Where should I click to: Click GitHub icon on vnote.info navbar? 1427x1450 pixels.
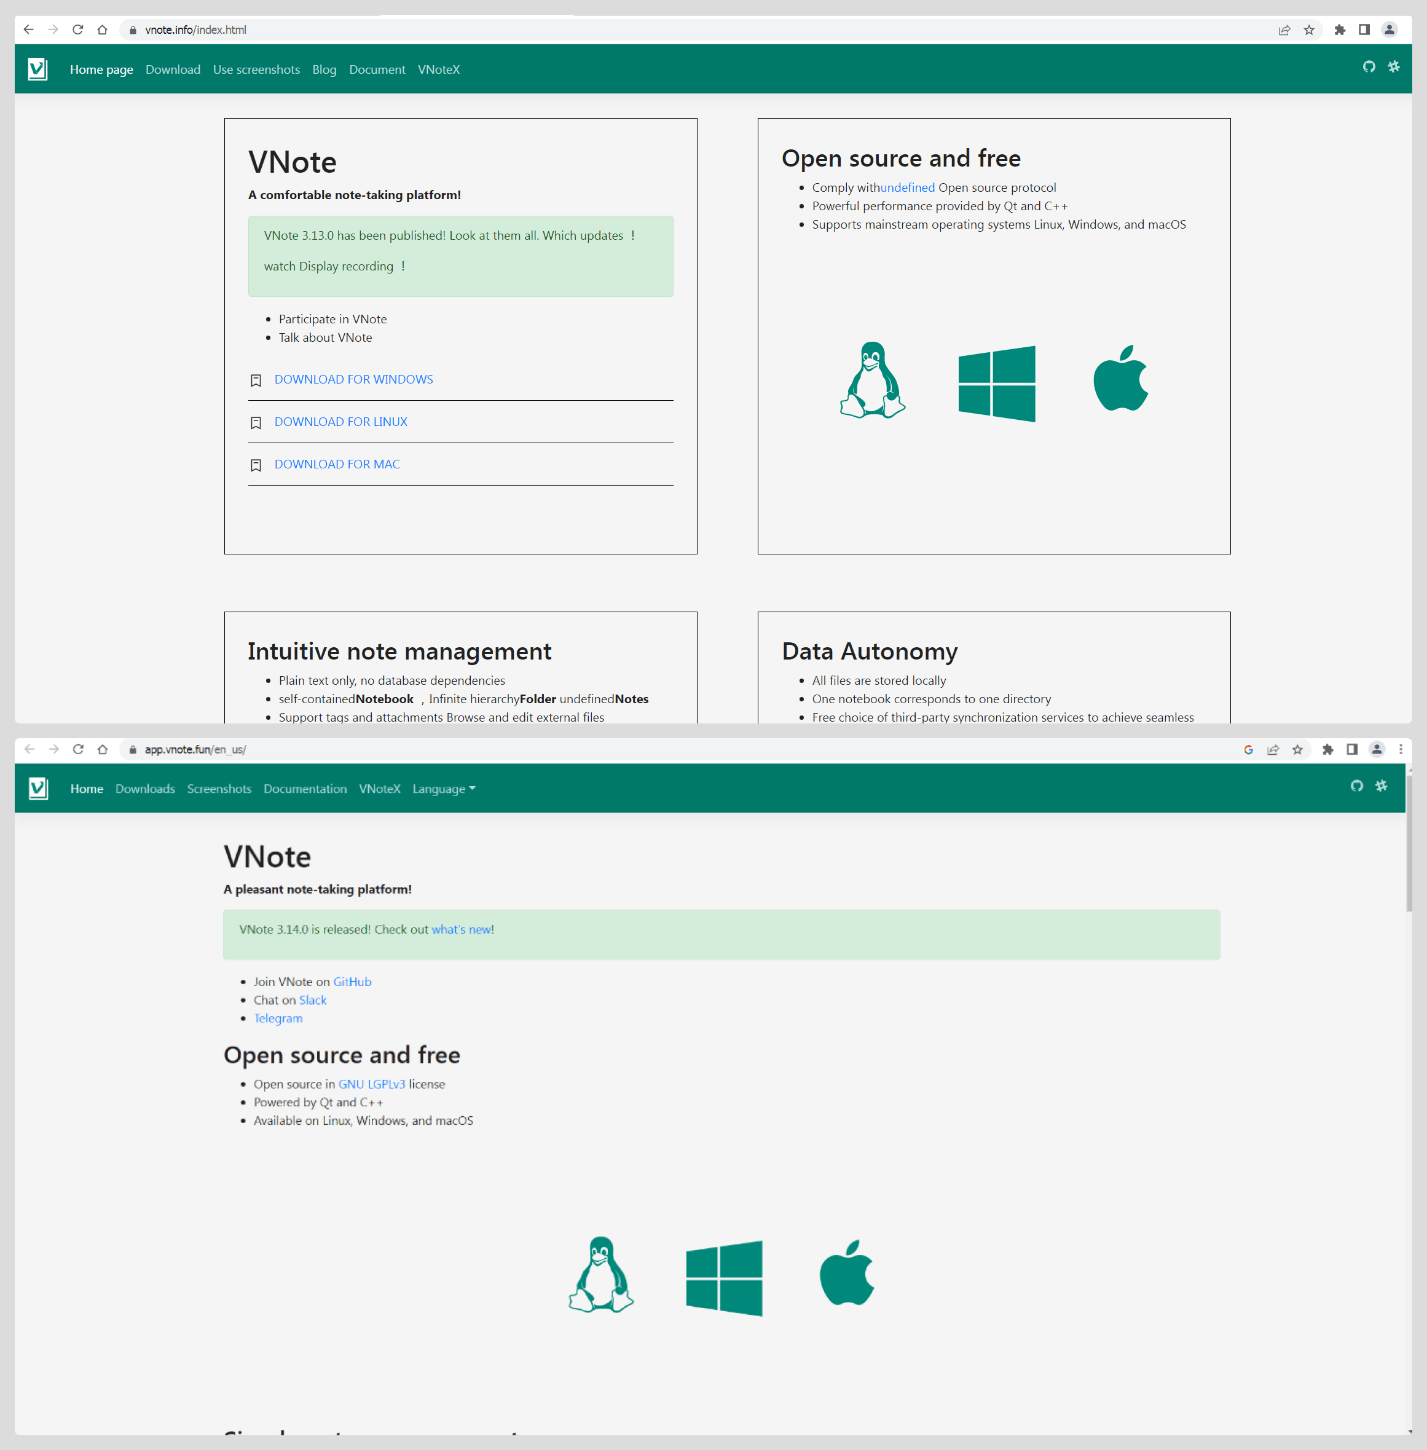pyautogui.click(x=1369, y=67)
